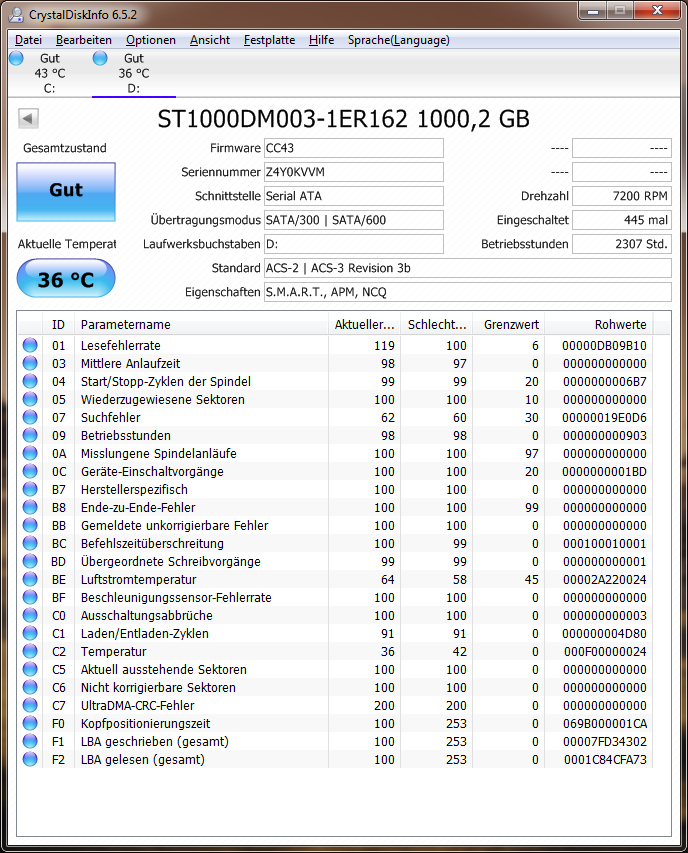Click the status orb for Geräte-Einschaltvorgänge
This screenshot has width=688, height=853.
point(30,471)
